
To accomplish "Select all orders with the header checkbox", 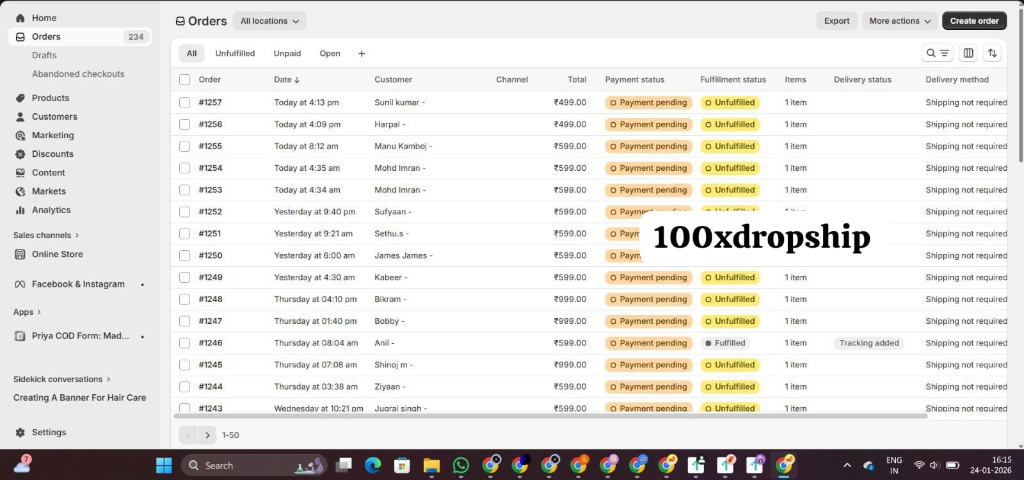I will pyautogui.click(x=185, y=80).
